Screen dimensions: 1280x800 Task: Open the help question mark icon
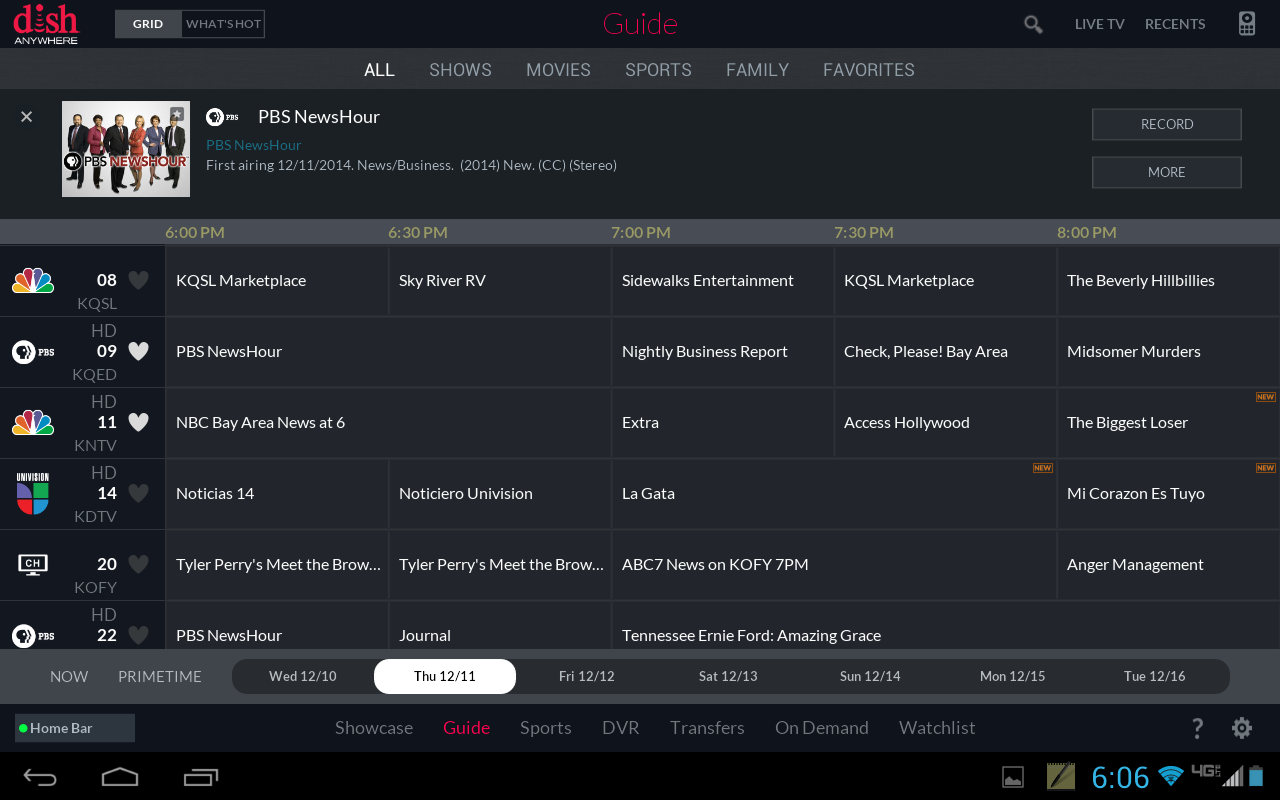1197,728
